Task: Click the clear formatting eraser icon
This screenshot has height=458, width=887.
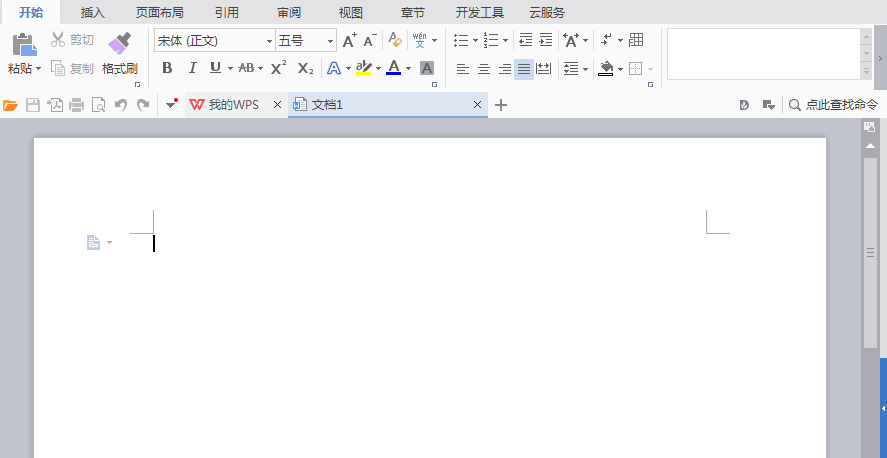Action: [x=395, y=40]
